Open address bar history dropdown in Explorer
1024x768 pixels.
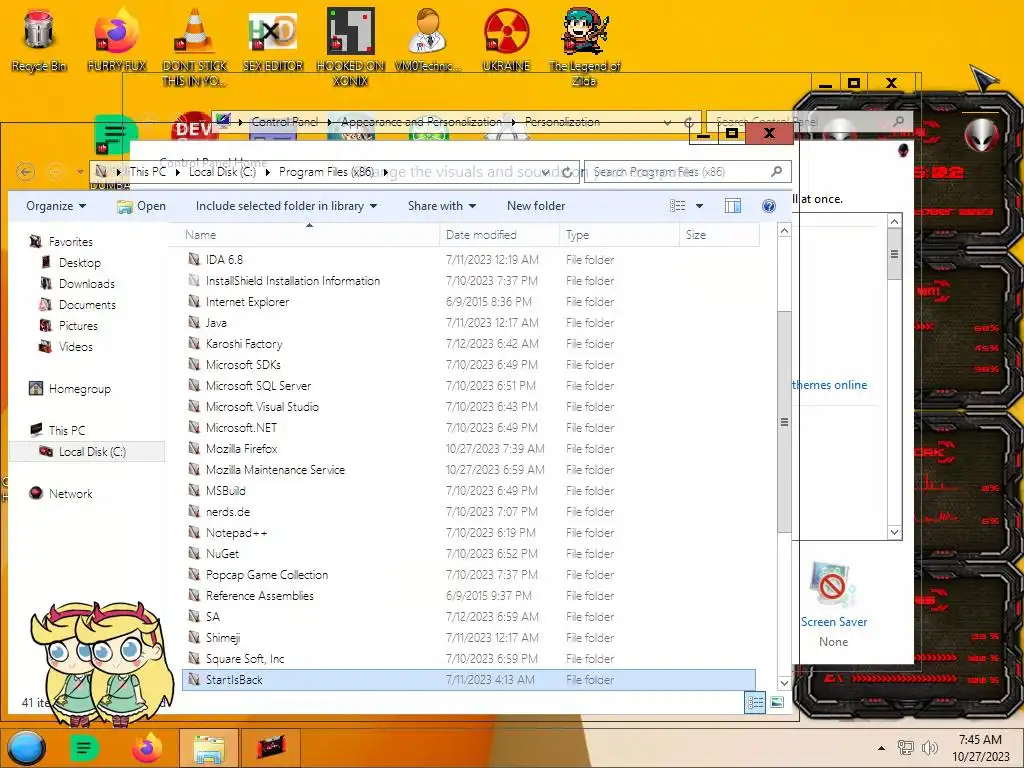(x=546, y=172)
